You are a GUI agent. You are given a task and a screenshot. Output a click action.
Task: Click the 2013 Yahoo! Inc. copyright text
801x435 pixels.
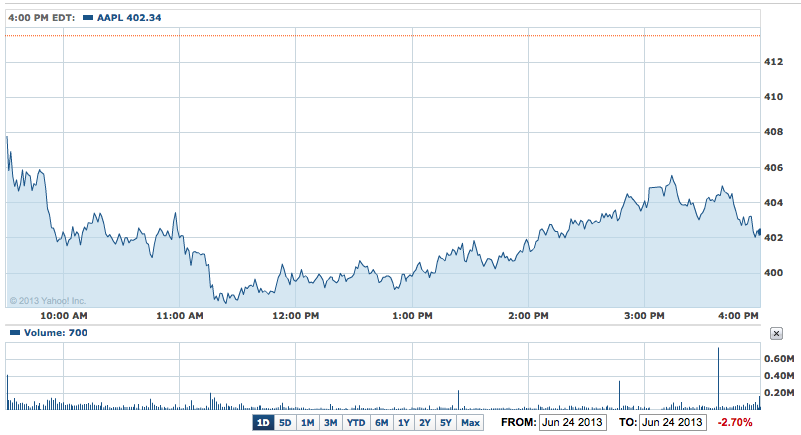coord(49,300)
